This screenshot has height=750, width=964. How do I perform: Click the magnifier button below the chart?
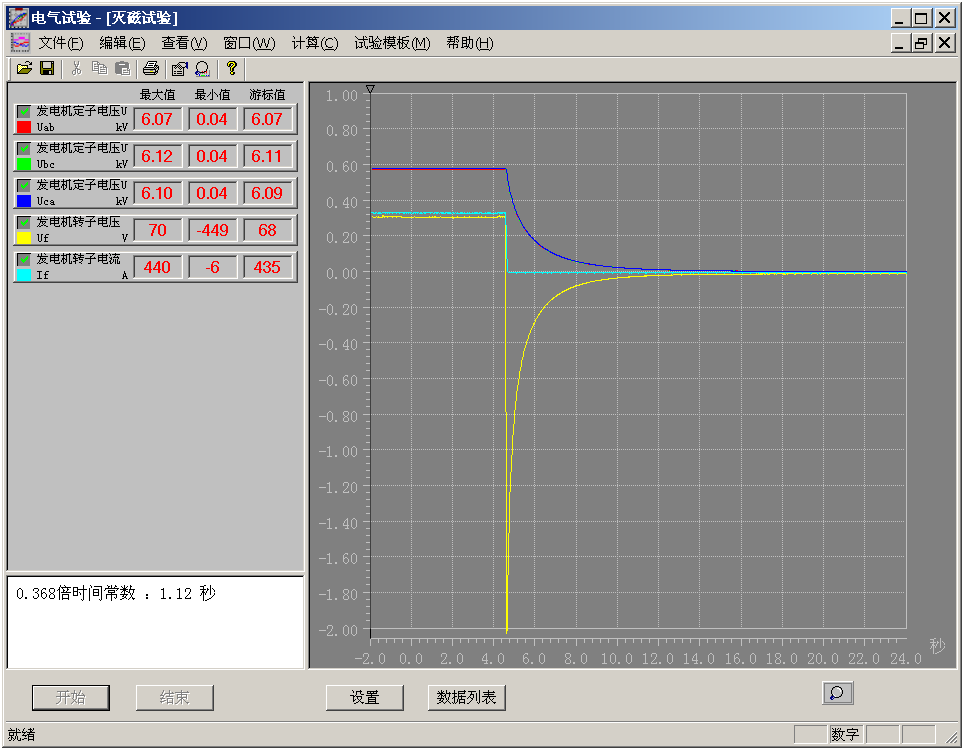(837, 693)
